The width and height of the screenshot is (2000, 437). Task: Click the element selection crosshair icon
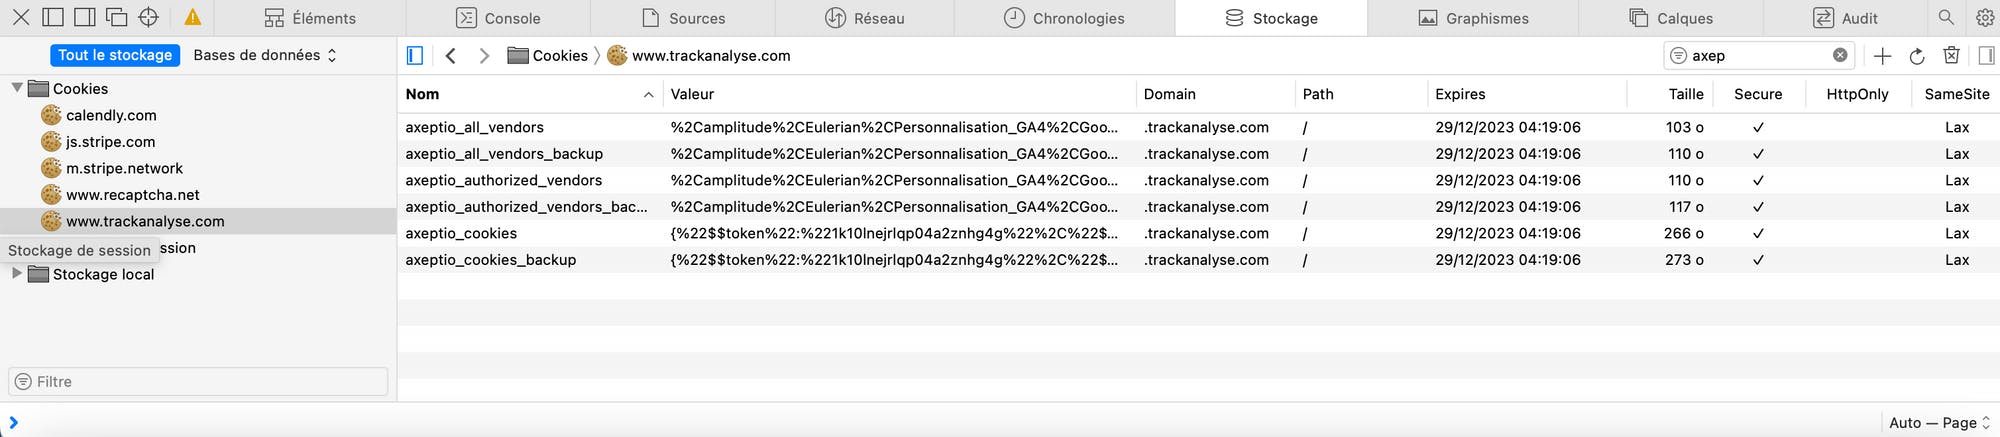[148, 17]
